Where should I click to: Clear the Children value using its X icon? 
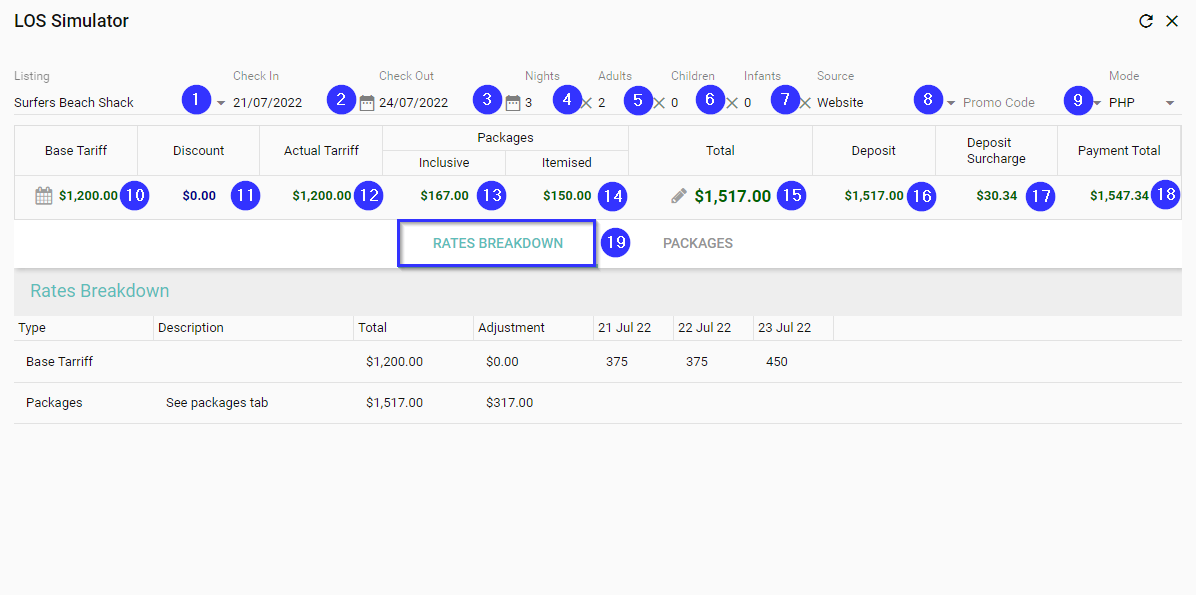click(x=732, y=102)
